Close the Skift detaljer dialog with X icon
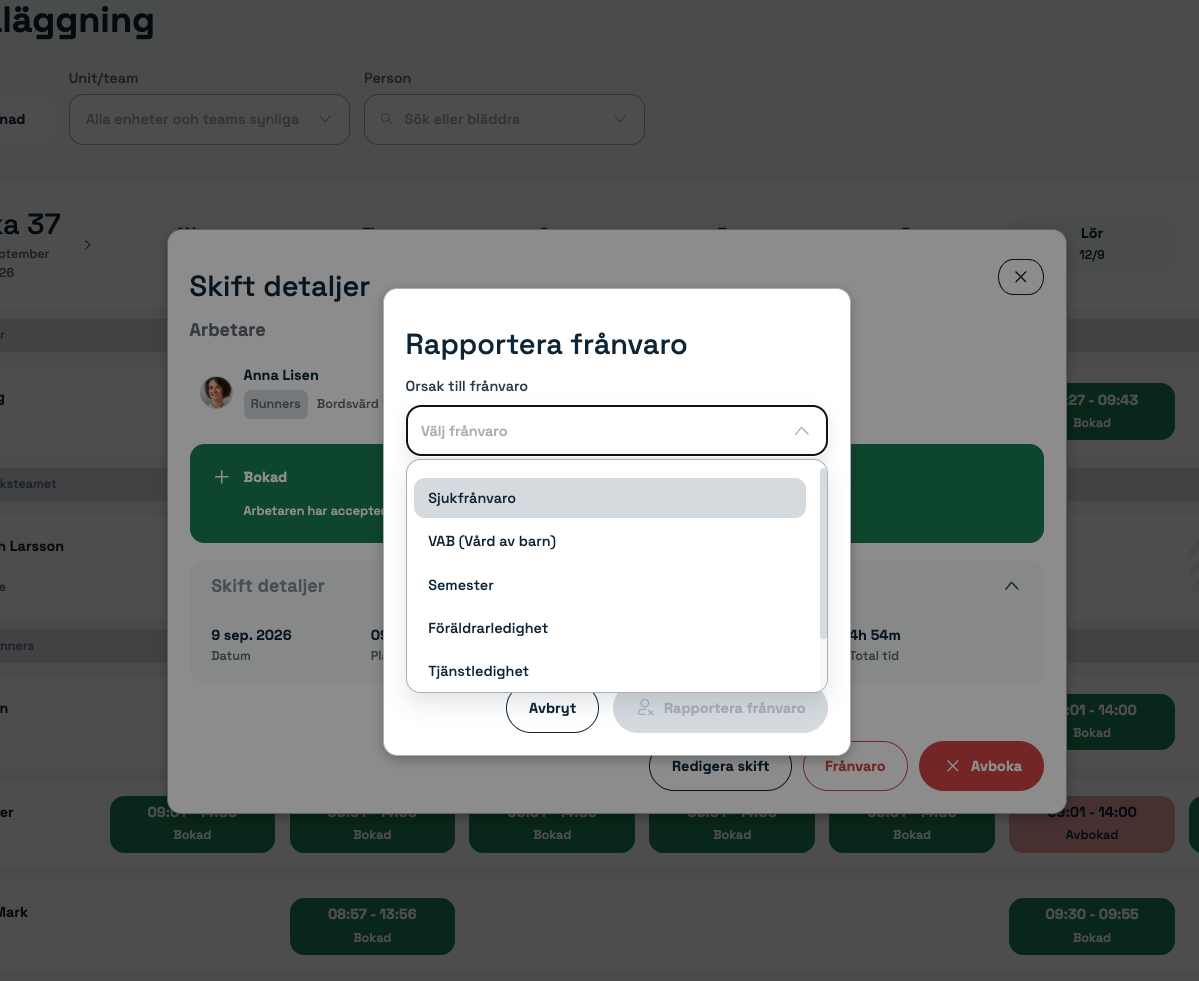This screenshot has height=981, width=1199. pos(1020,277)
